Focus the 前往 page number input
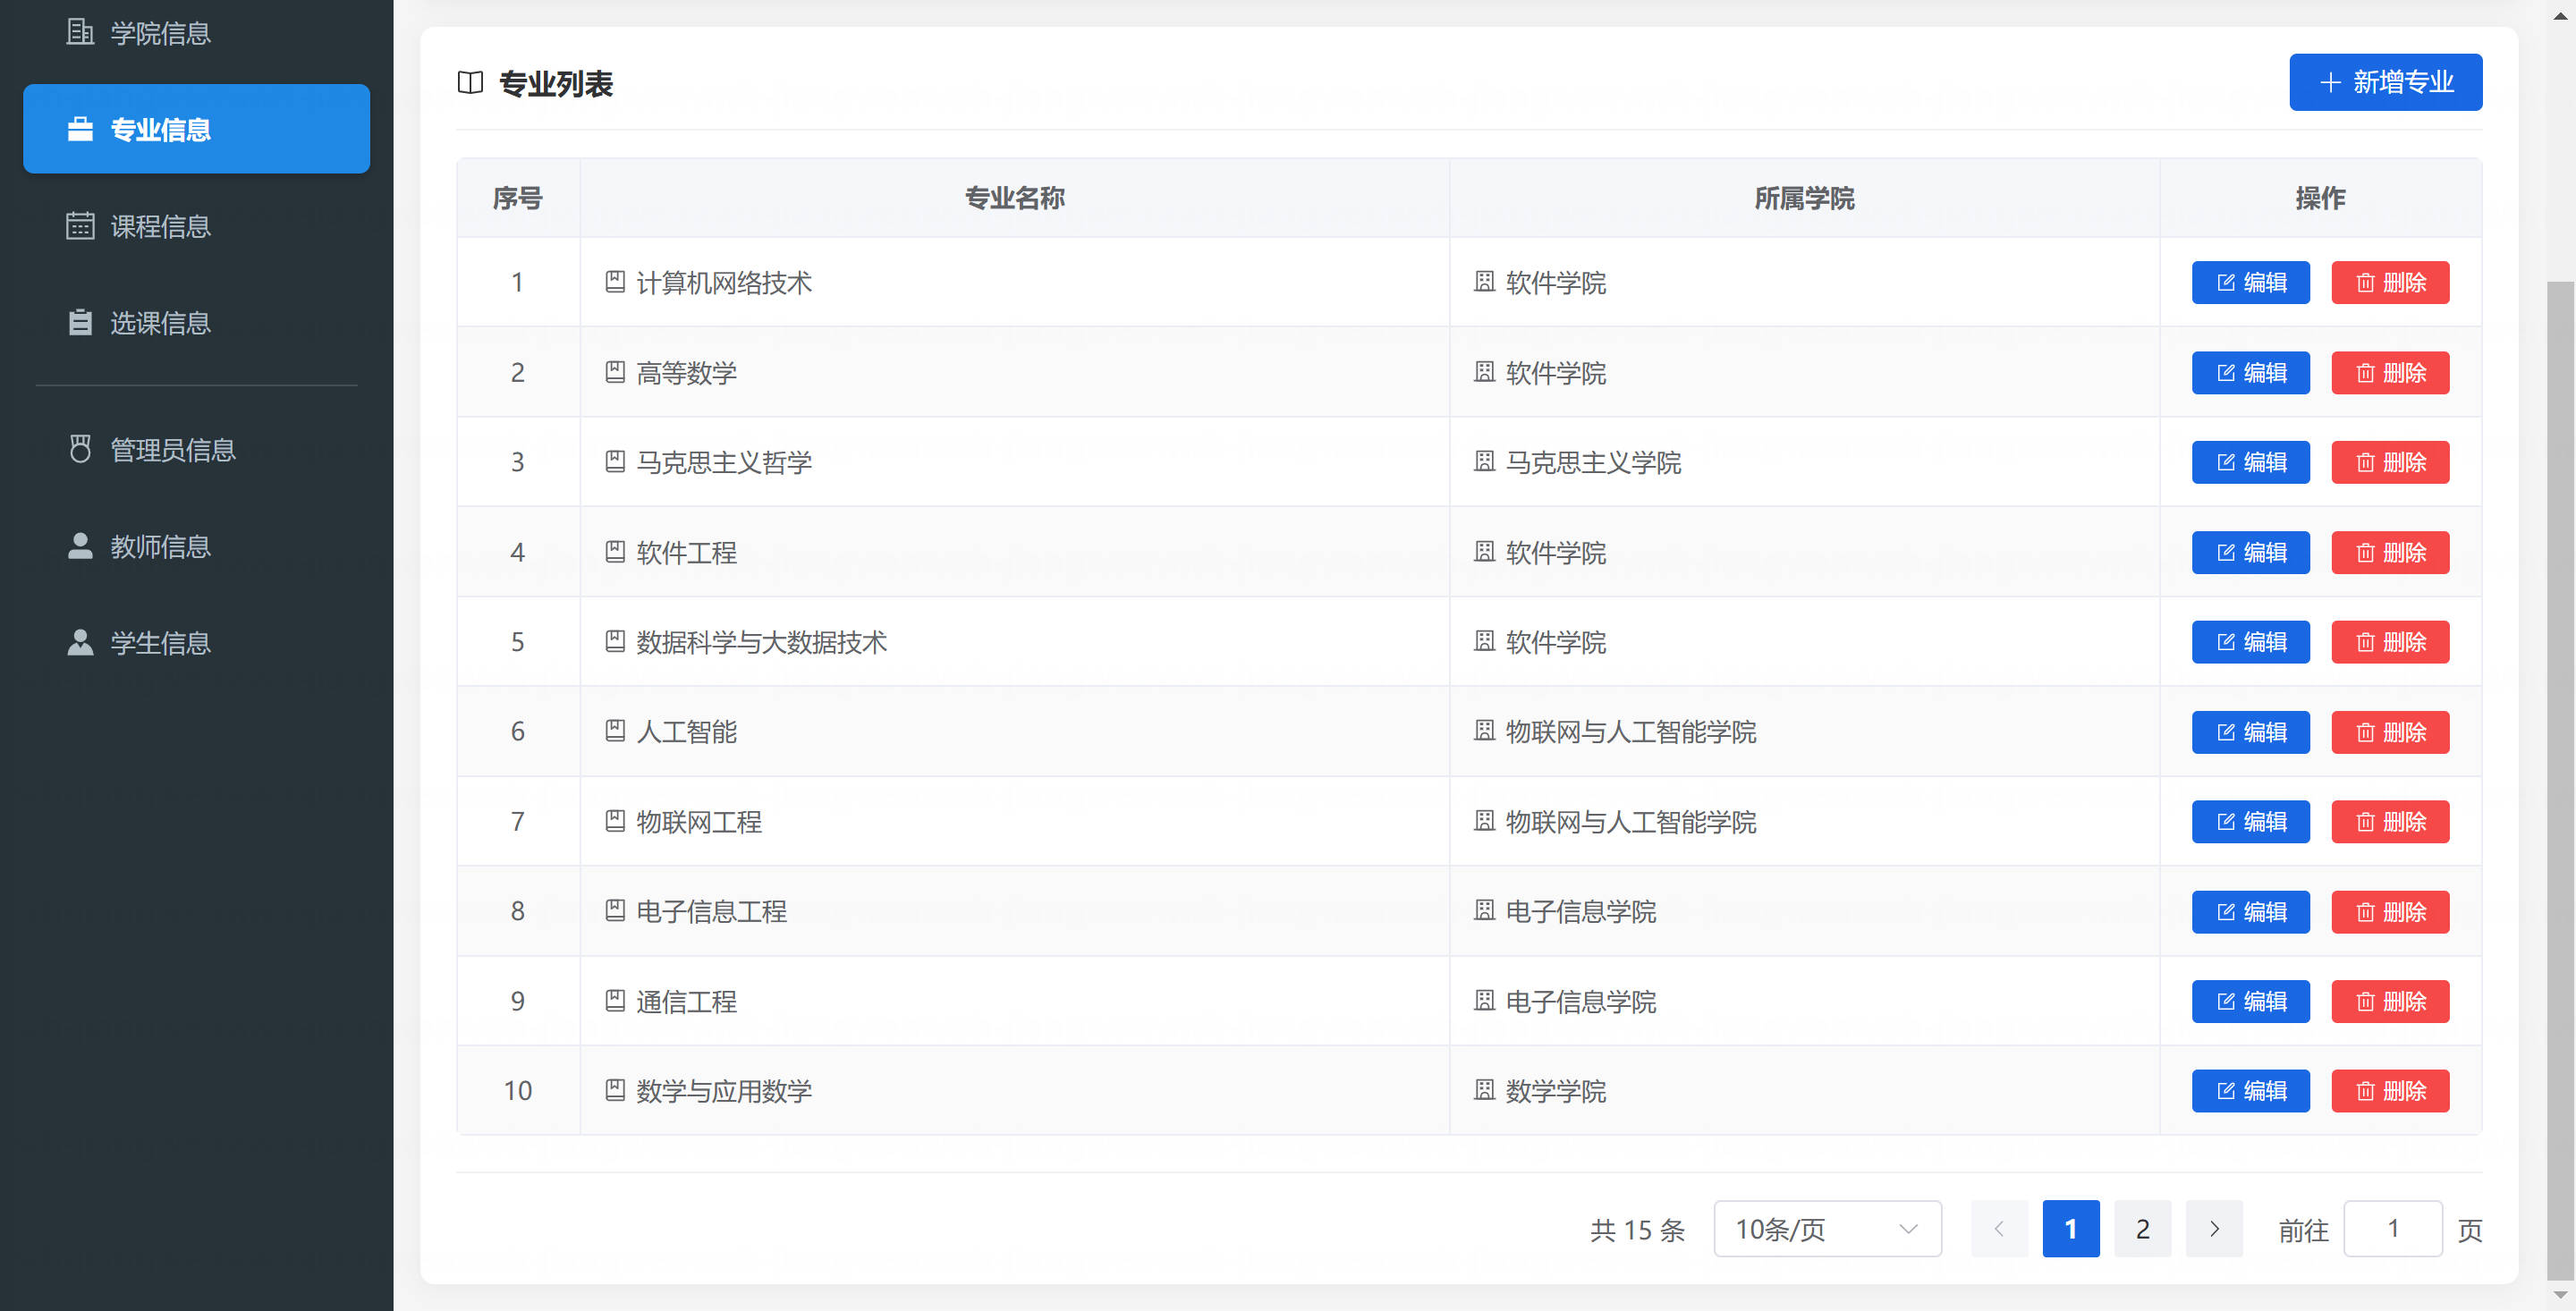The image size is (2576, 1311). (2392, 1229)
